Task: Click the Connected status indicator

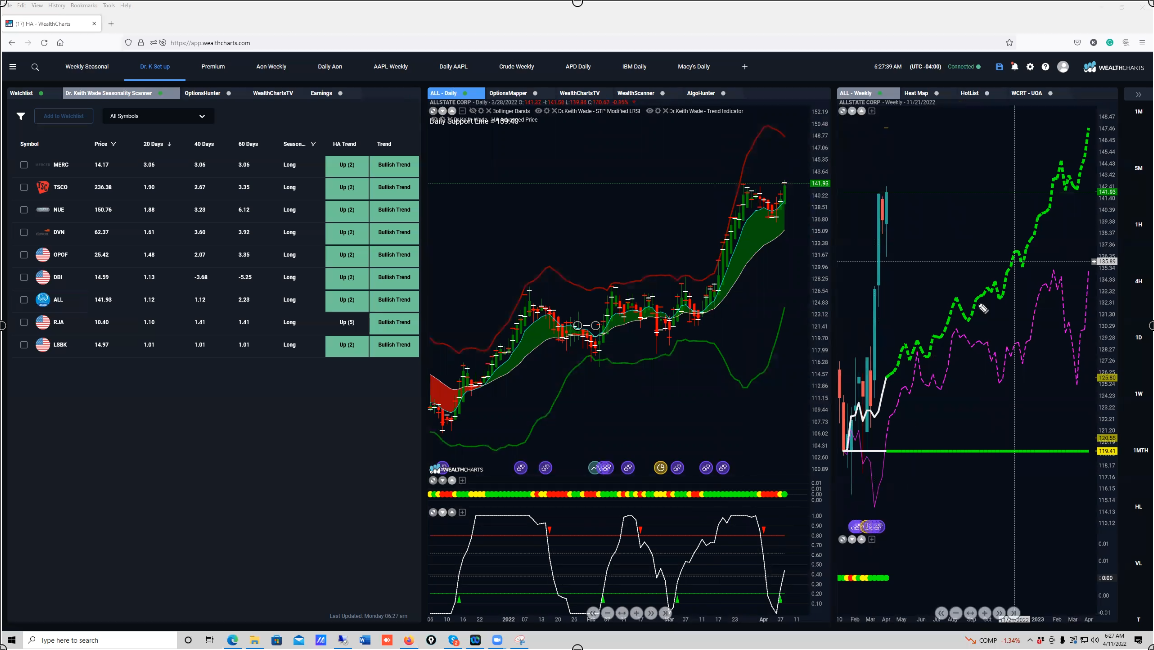Action: 963,67
